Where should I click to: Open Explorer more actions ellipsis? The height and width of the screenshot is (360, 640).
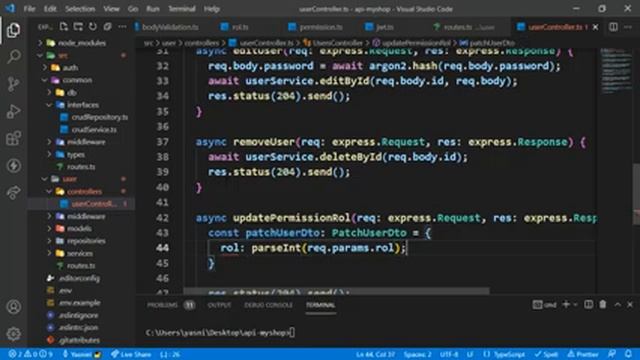(122, 27)
